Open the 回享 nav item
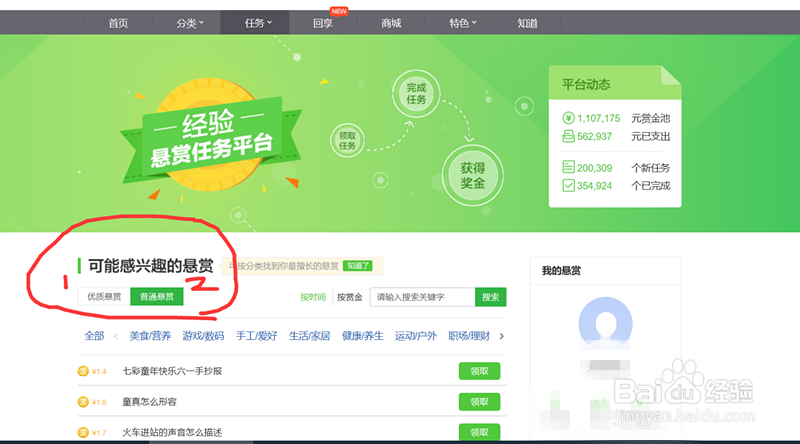Screen dimensions: 800x444 (323, 23)
